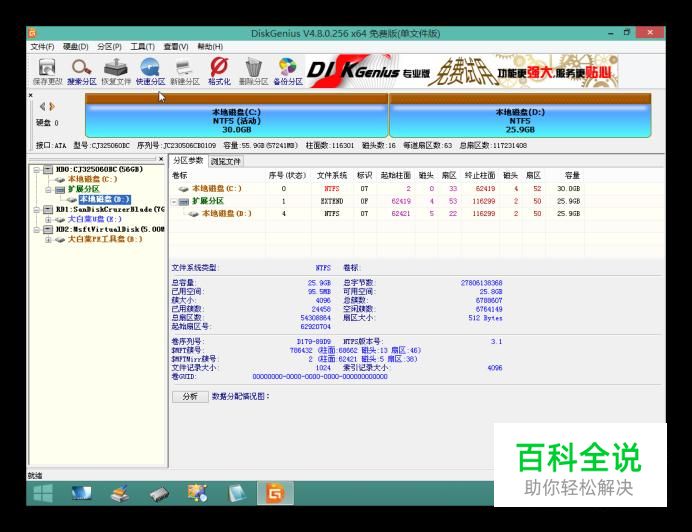692x532 pixels.
Task: Click the volume GUID value of zeros
Action: pos(320,377)
